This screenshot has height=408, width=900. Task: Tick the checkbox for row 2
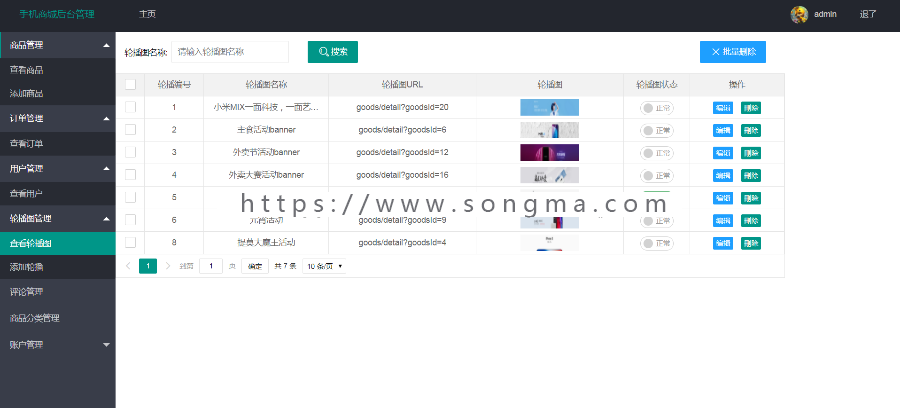[x=130, y=129]
